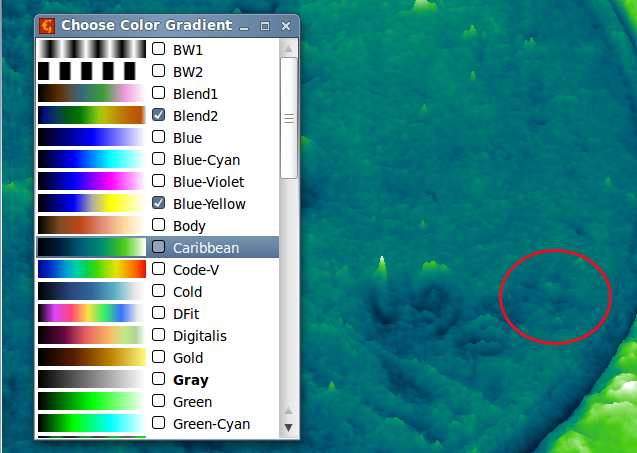Select the Blue-Yellow gradient swatch
Image resolution: width=637 pixels, height=453 pixels.
[x=92, y=203]
